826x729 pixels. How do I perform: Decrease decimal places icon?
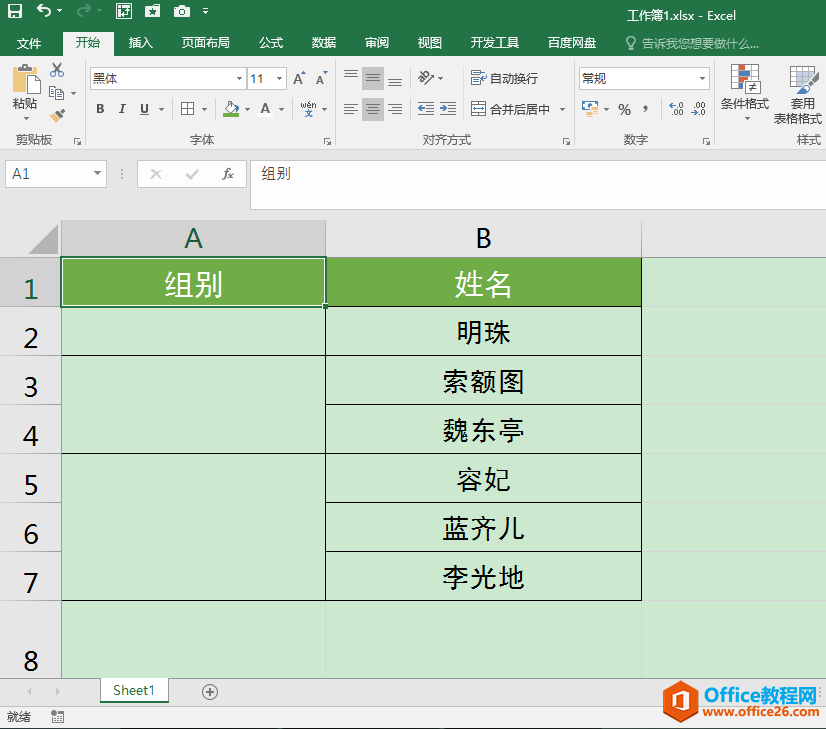[x=699, y=109]
